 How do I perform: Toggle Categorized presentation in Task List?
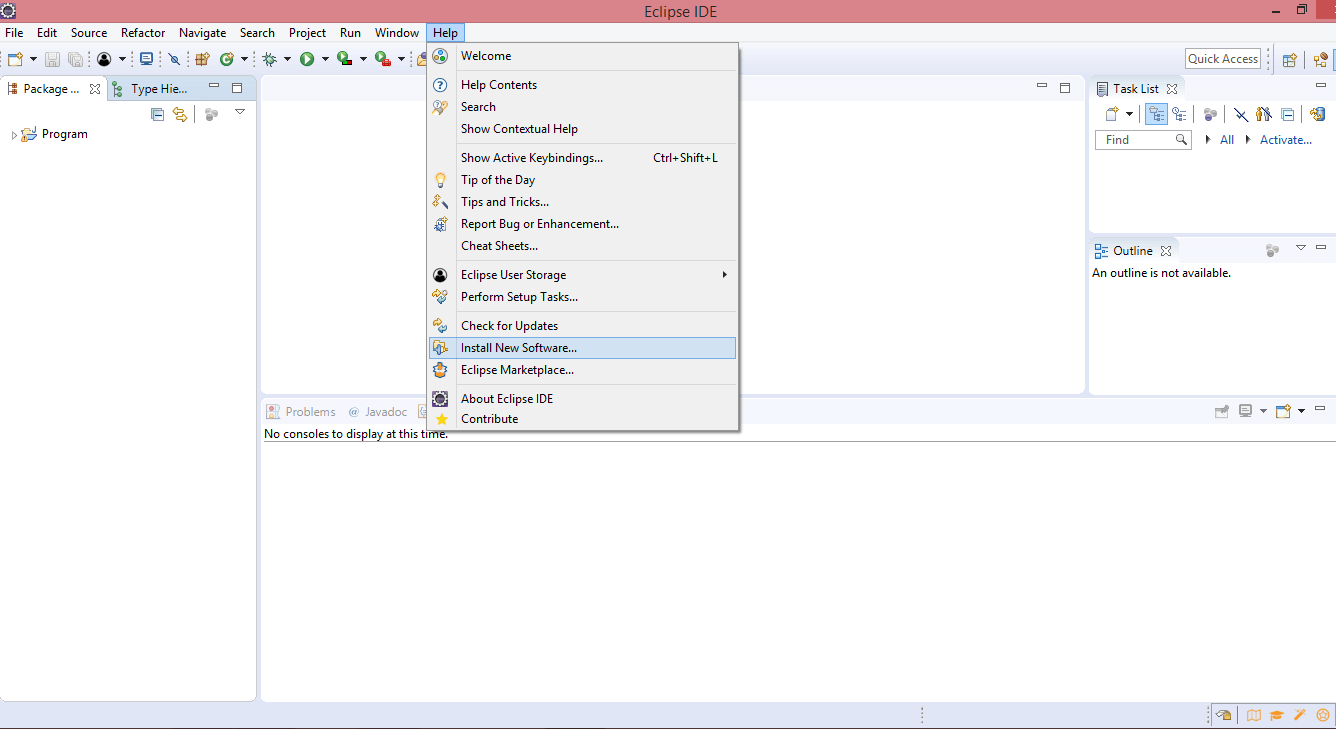(1156, 114)
